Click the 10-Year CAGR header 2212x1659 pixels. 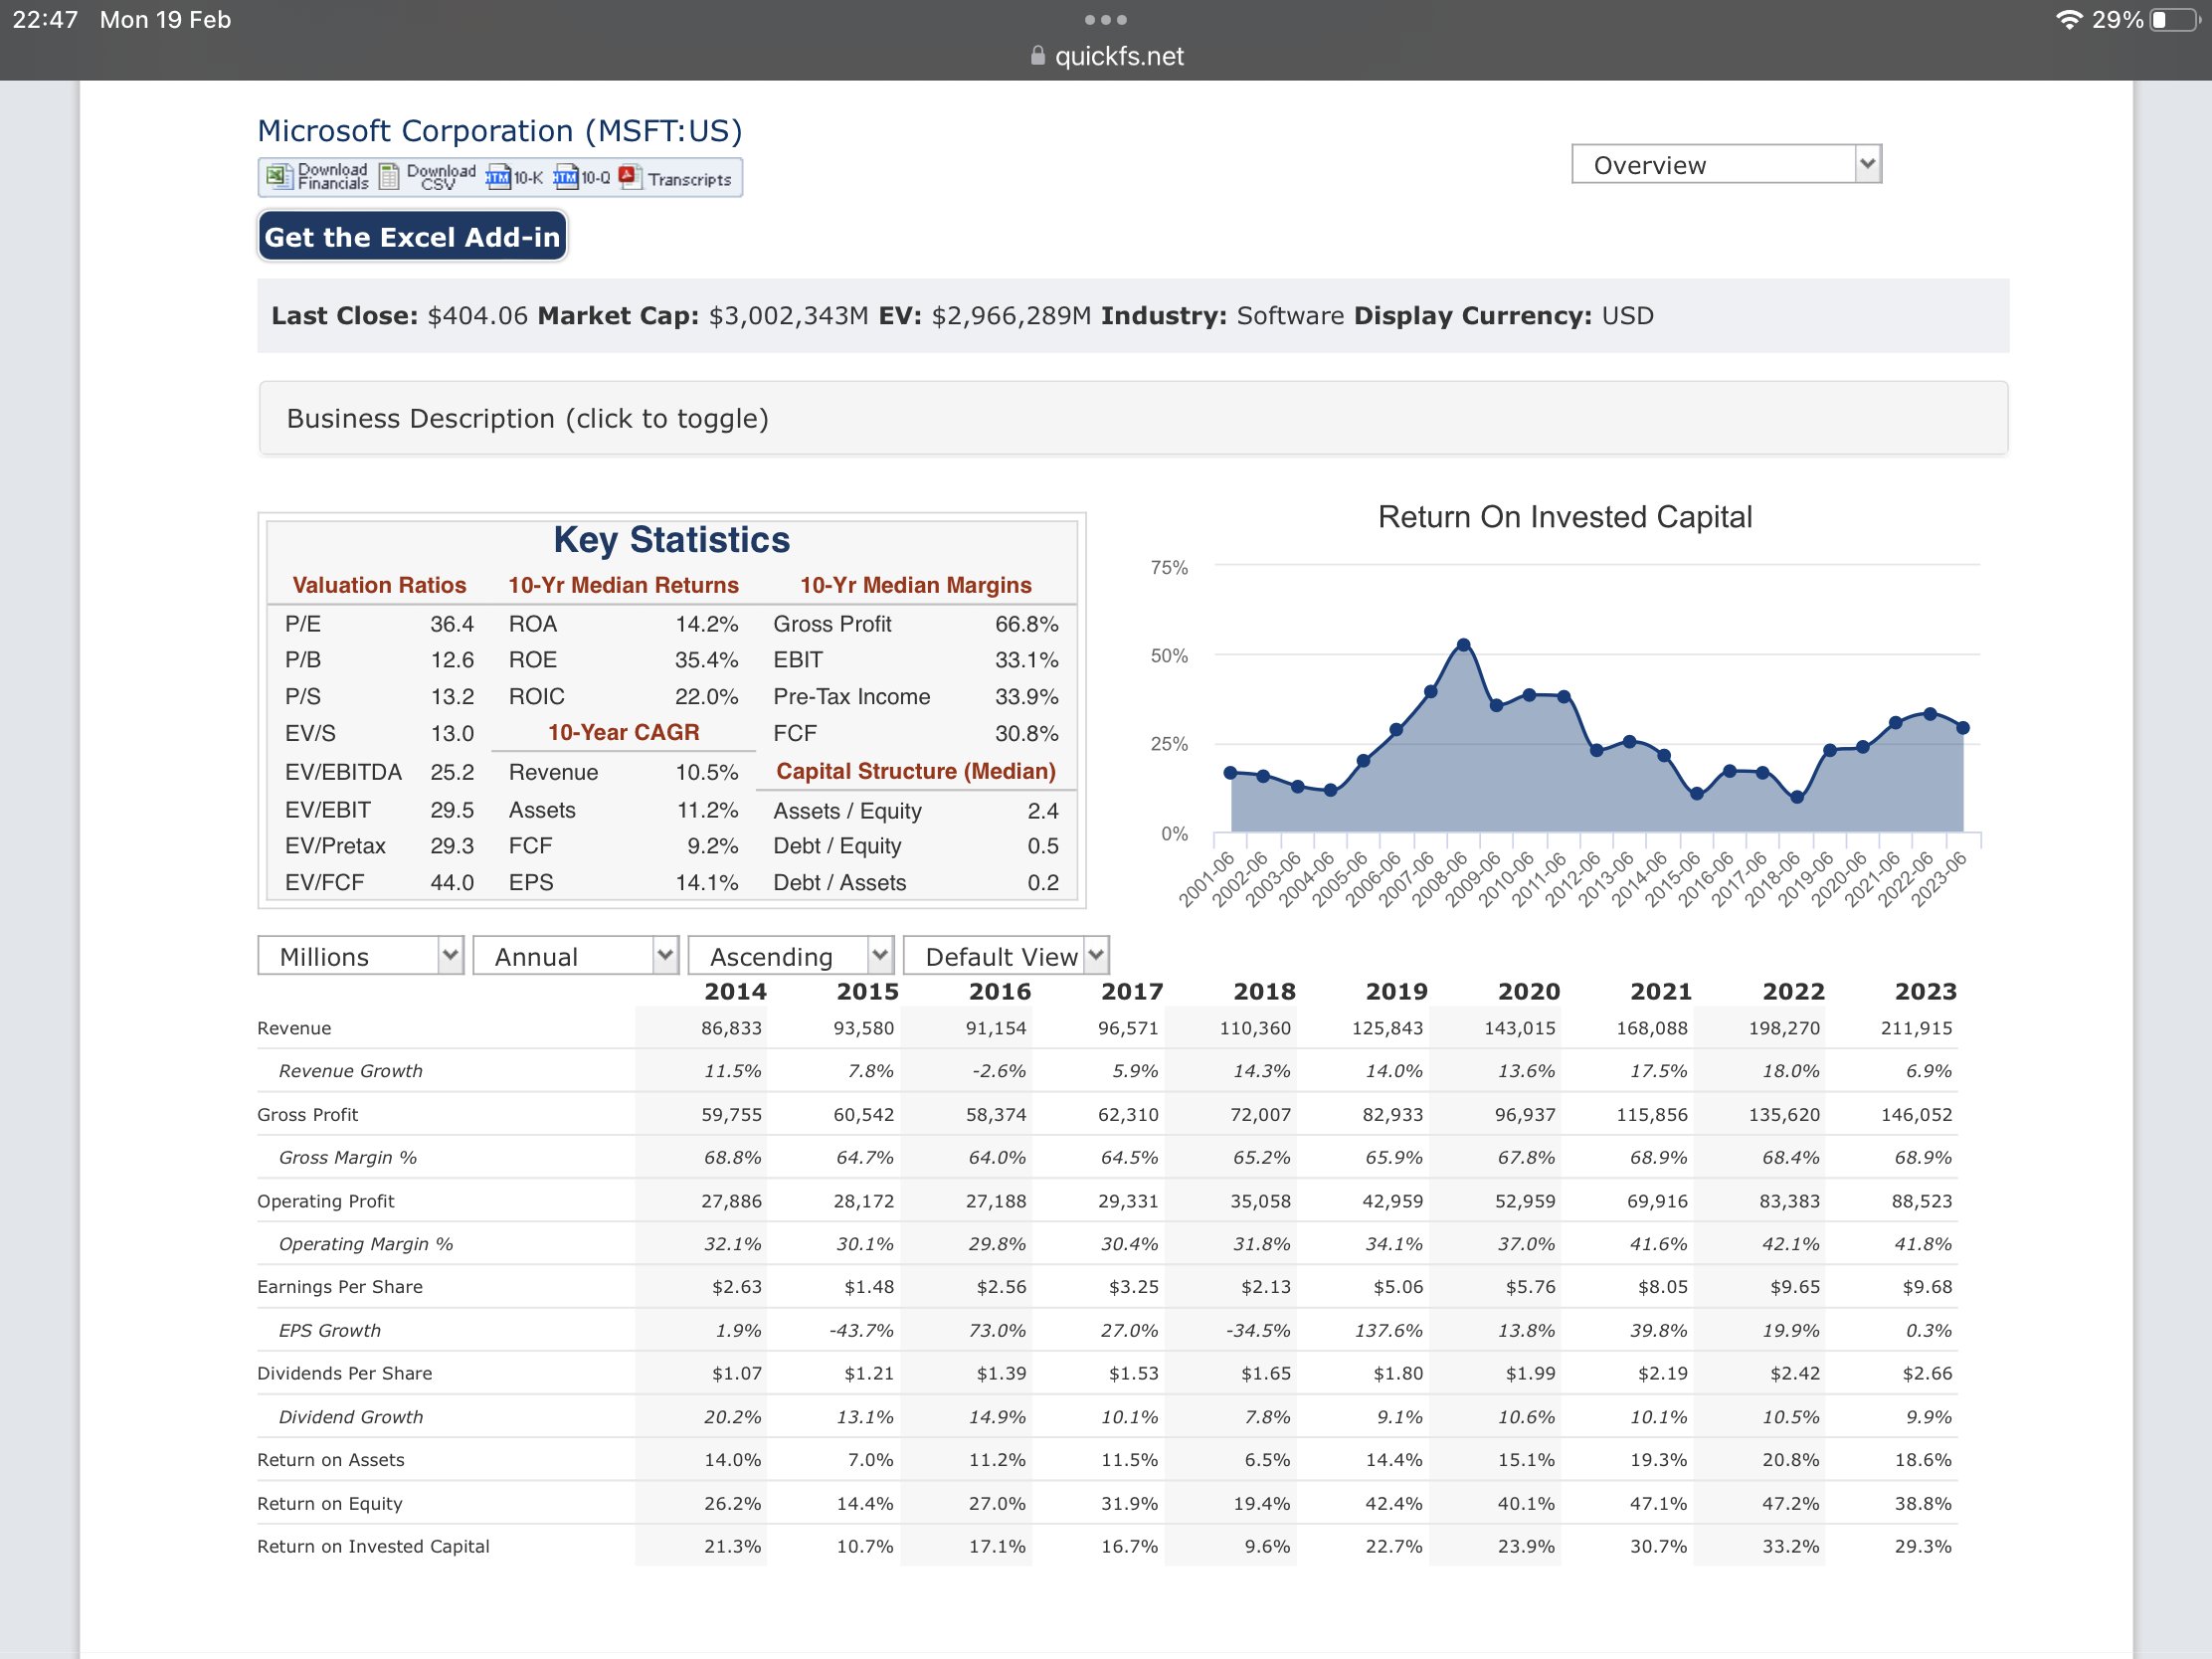click(623, 732)
